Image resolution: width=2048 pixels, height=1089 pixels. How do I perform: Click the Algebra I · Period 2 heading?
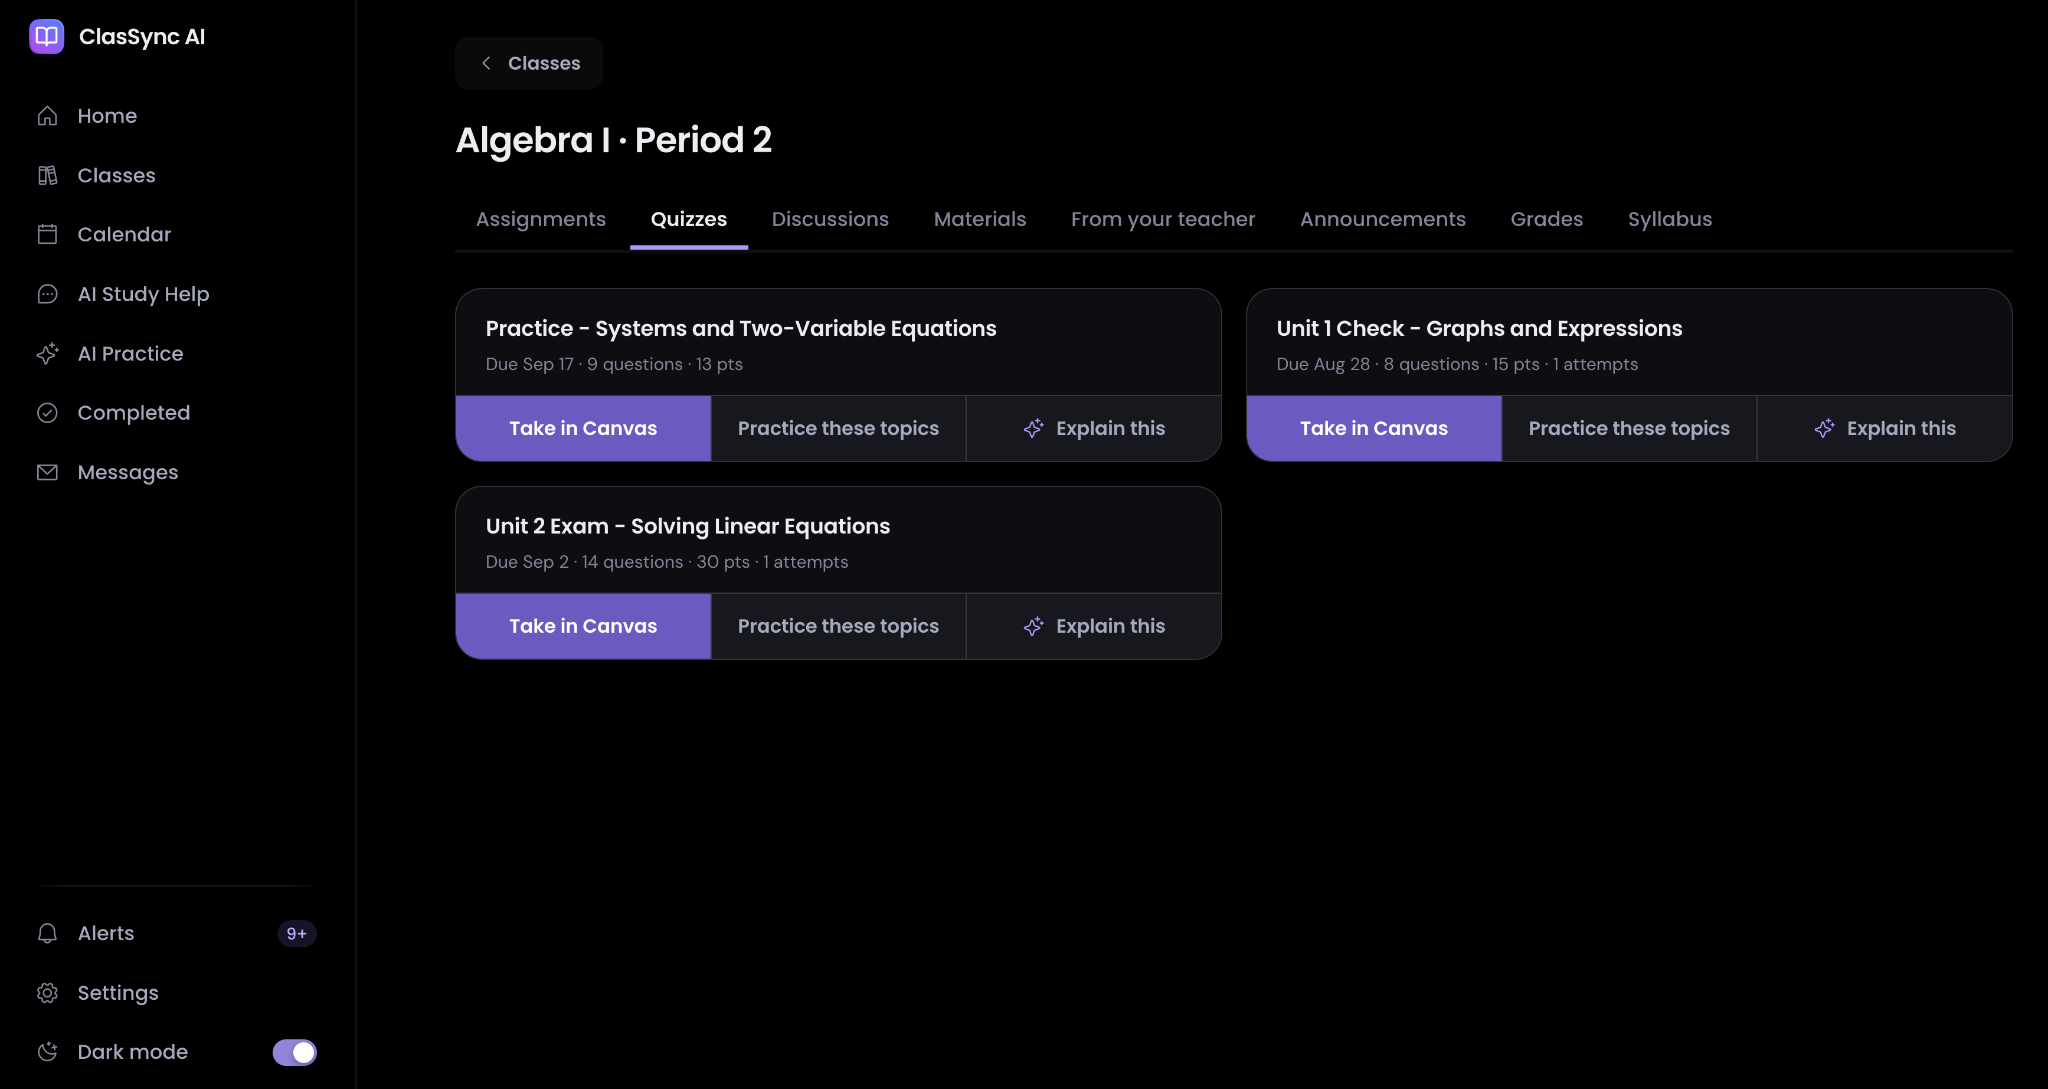(x=614, y=140)
